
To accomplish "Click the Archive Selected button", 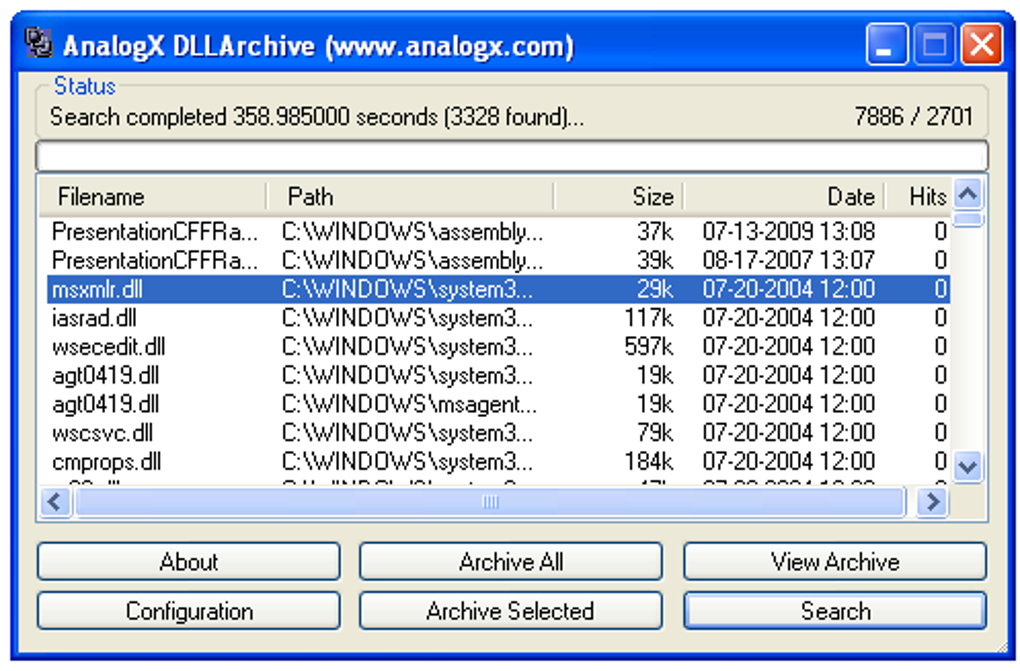I will 511,610.
